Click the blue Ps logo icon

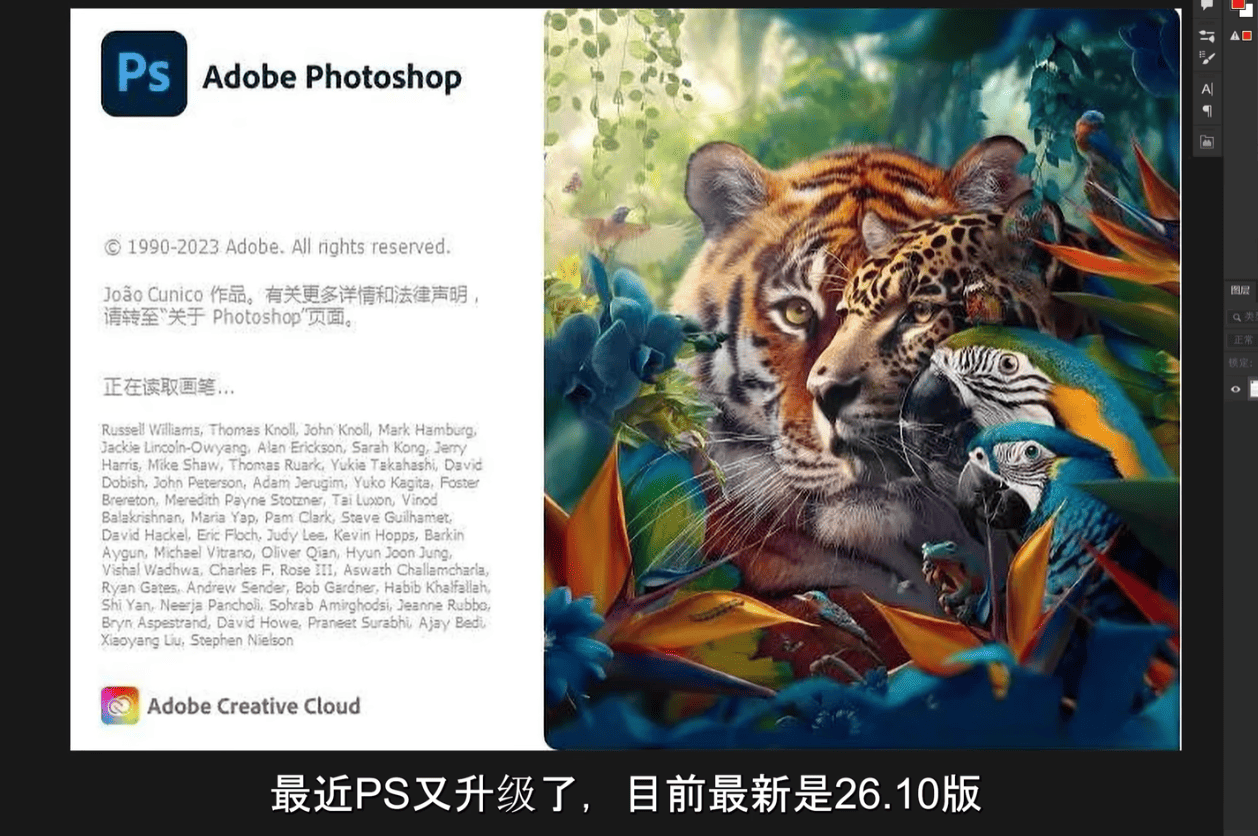tap(144, 73)
